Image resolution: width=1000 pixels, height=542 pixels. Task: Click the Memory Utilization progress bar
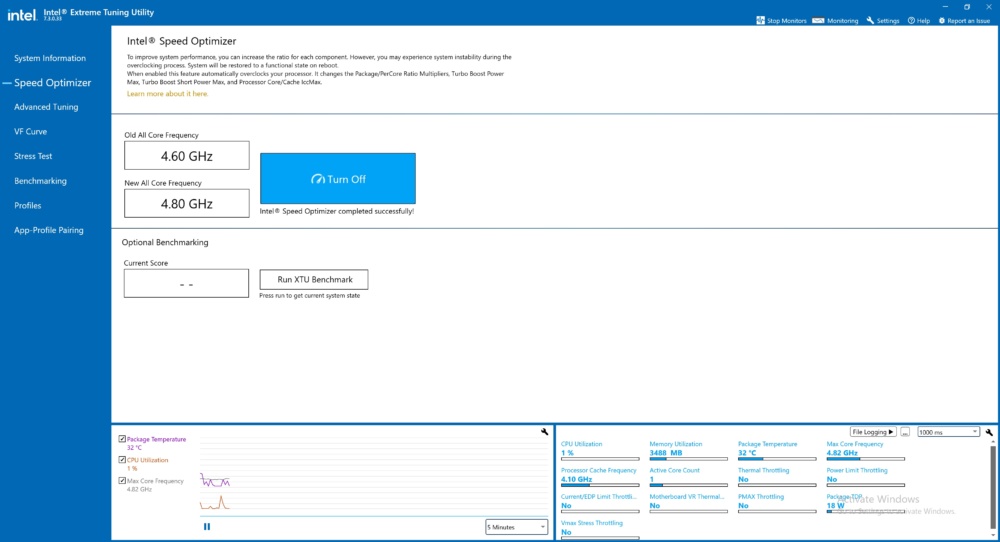[688, 458]
